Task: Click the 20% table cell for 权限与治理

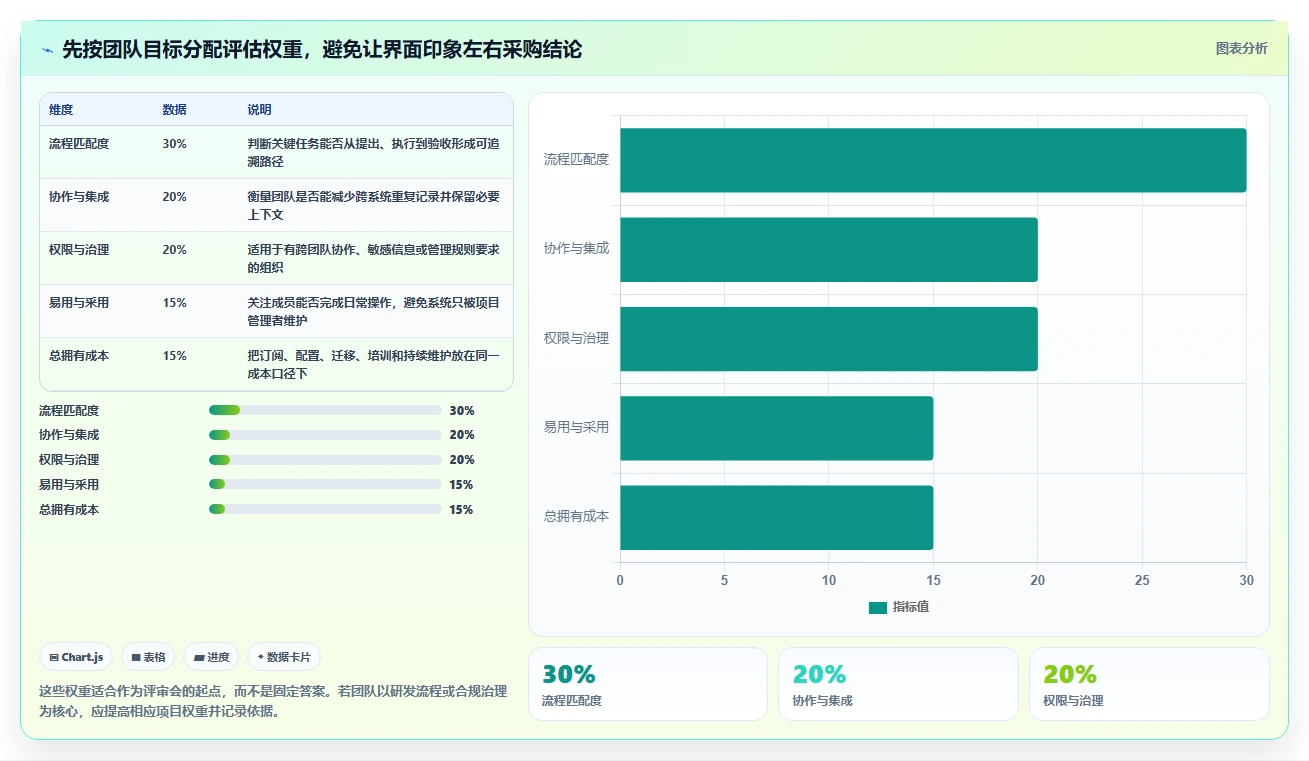Action: tap(174, 250)
